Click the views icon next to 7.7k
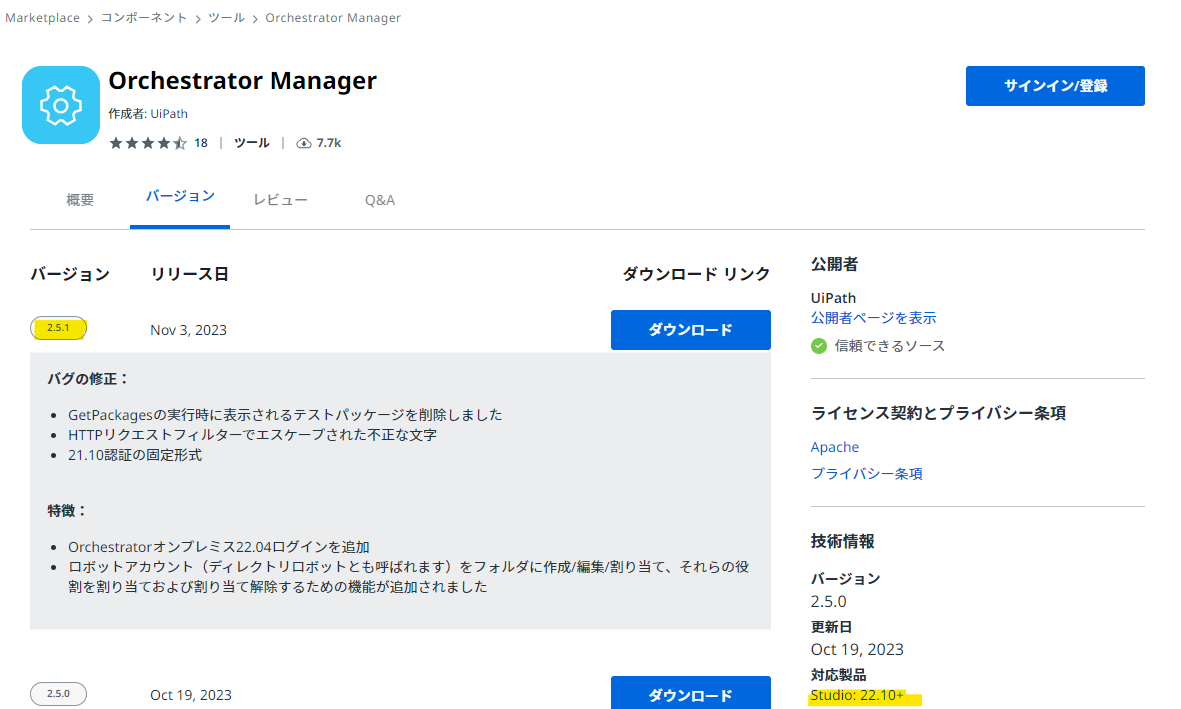Screen dimensions: 1181x709 click(304, 143)
